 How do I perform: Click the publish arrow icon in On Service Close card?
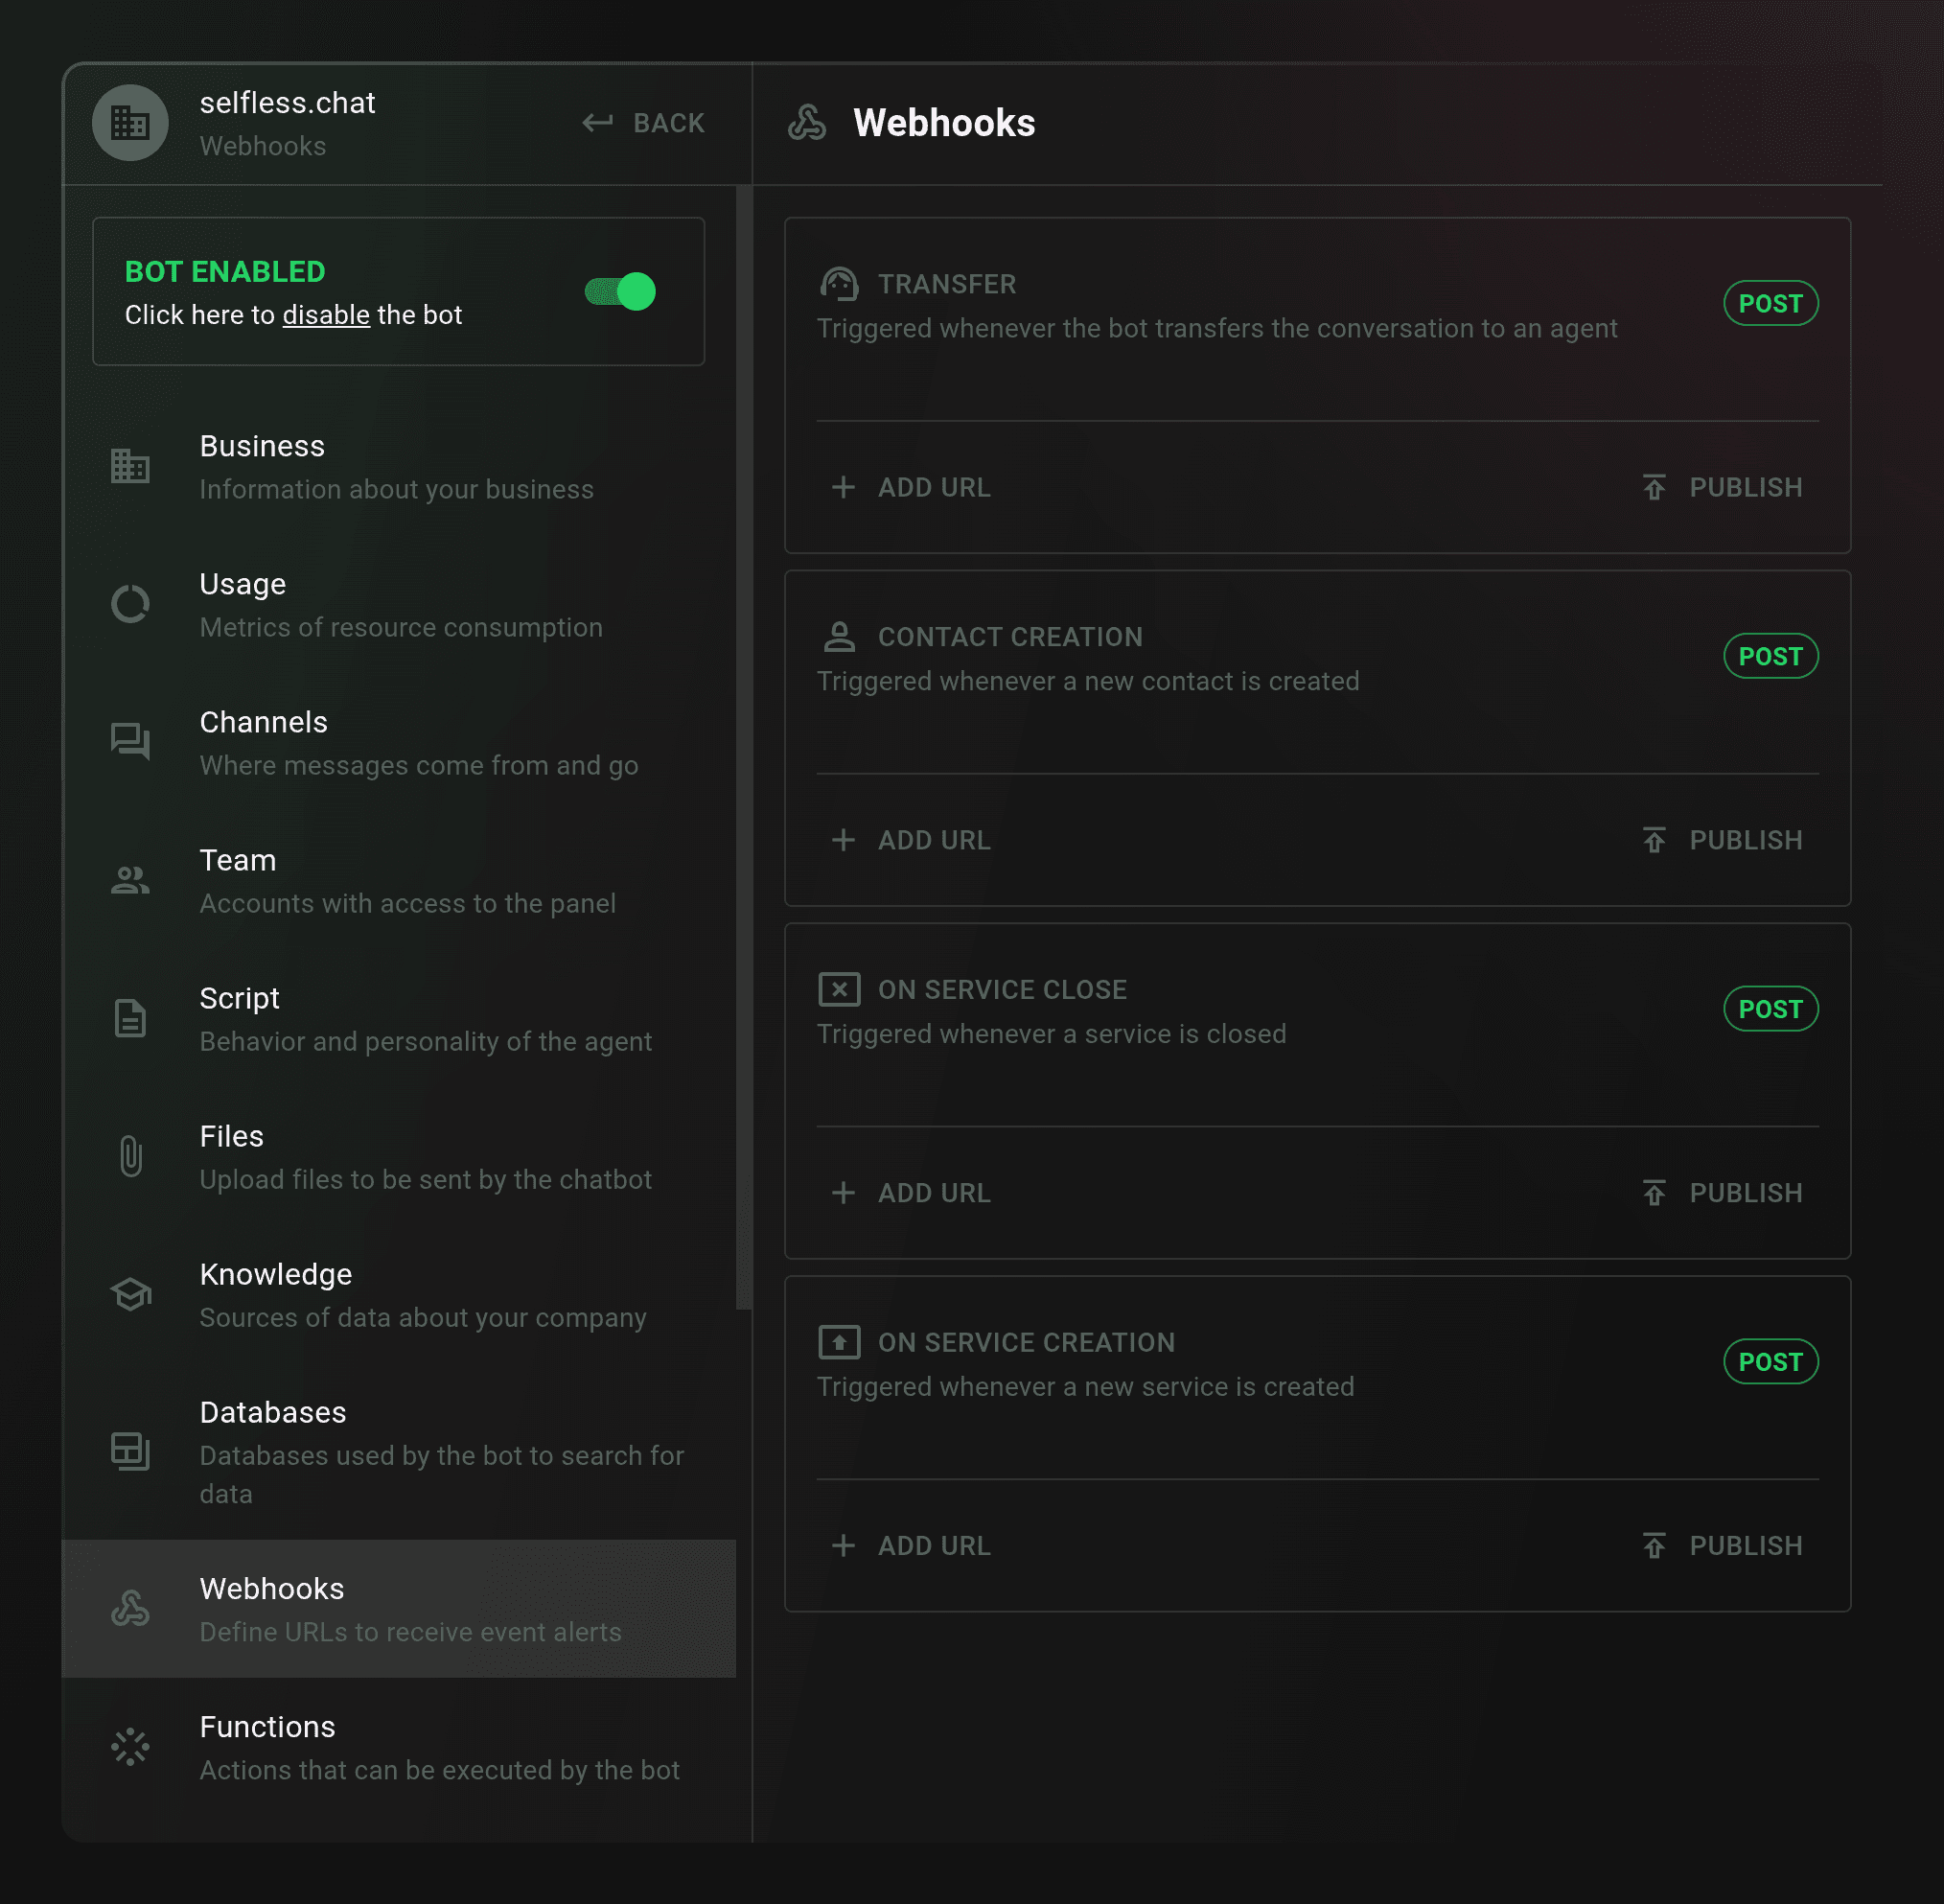[x=1654, y=1193]
